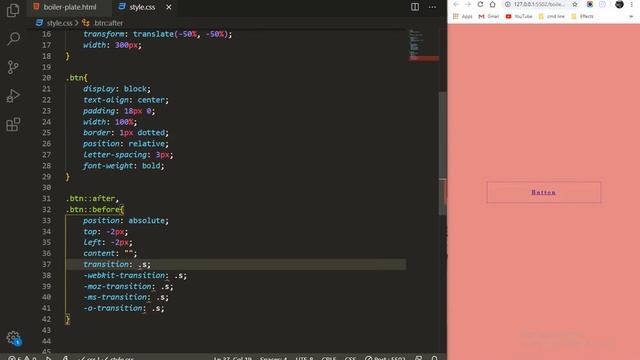640x360 pixels.
Task: Click the 127.0.0.1 address bar
Action: tap(539, 4)
